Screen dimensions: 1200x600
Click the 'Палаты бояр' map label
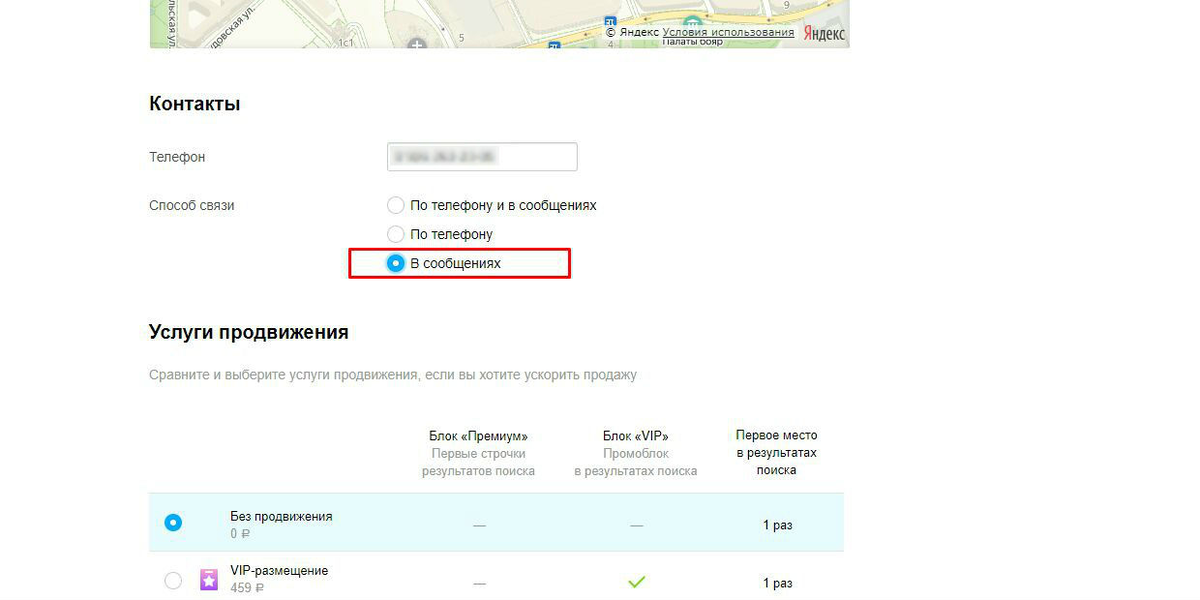(695, 42)
